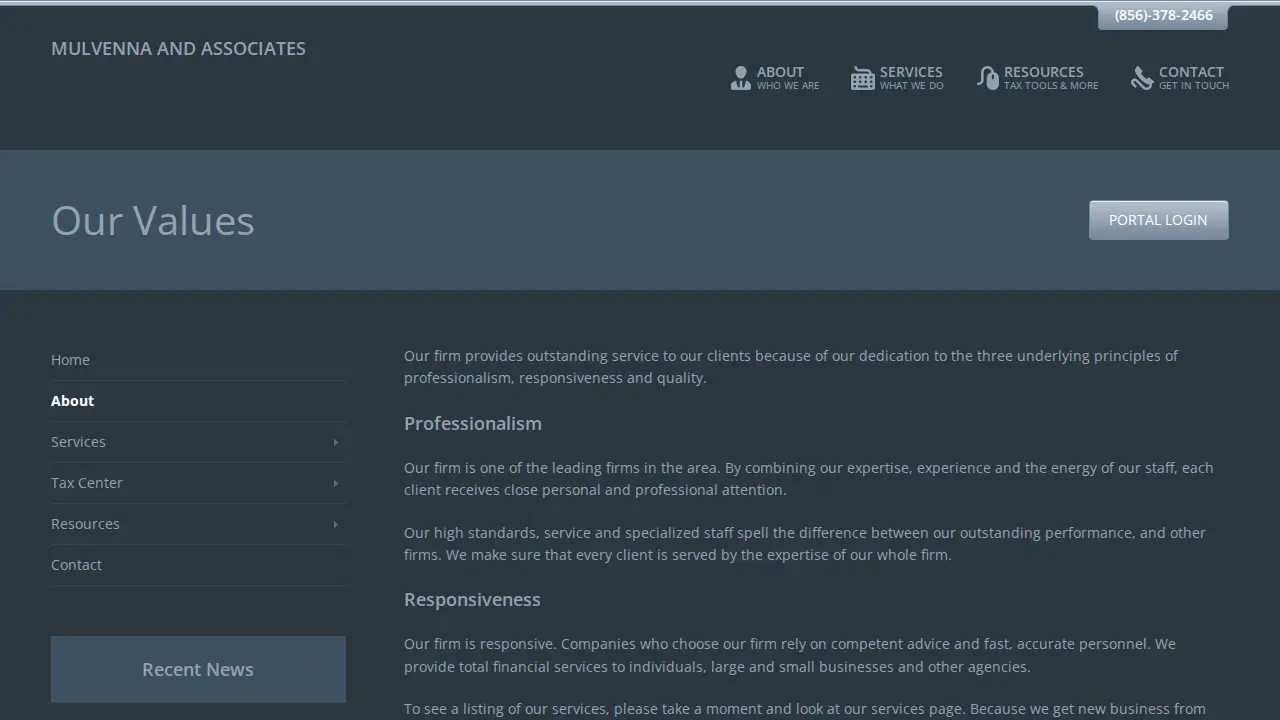Click the Resources mouse icon

click(988, 78)
